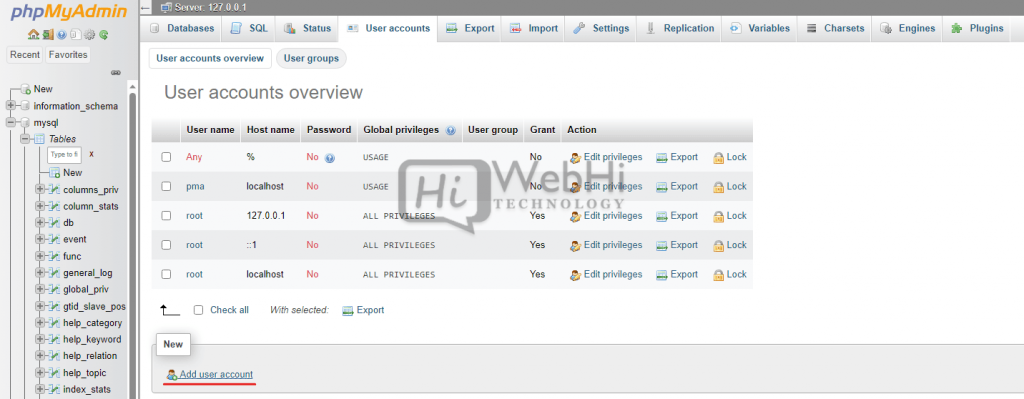Expand the columns_priv table node

40,189
